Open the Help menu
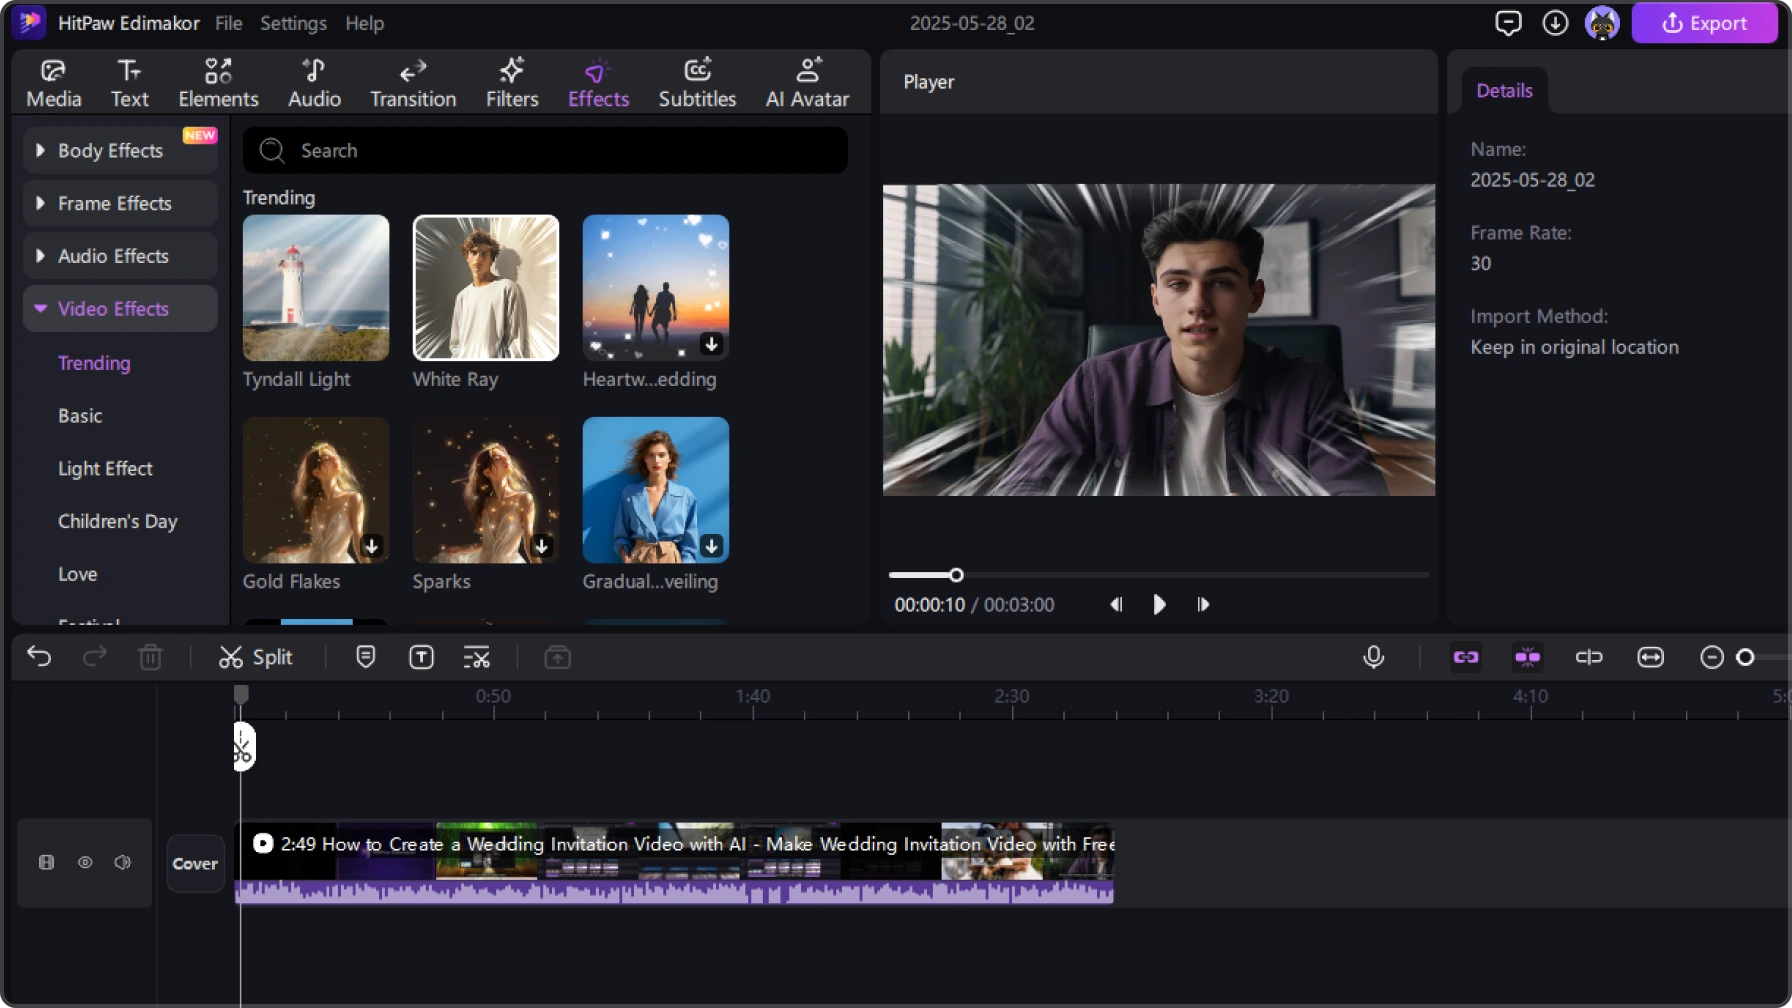Screen dimensions: 1792x1008 pos(364,23)
